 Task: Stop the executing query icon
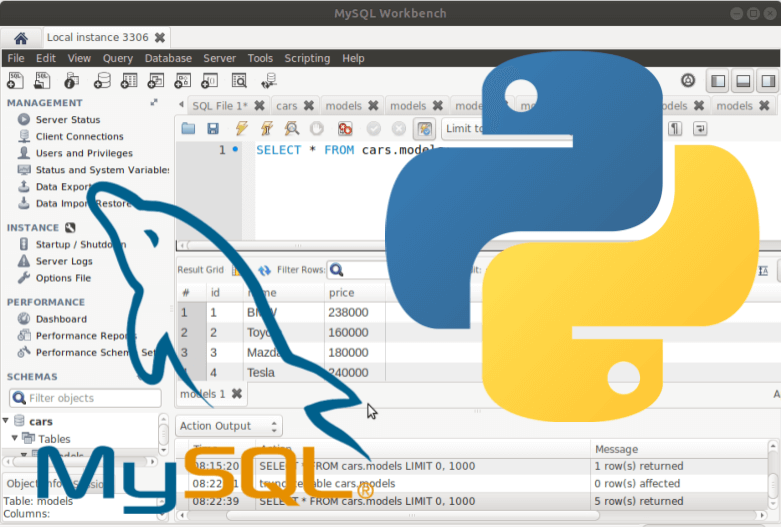[317, 129]
